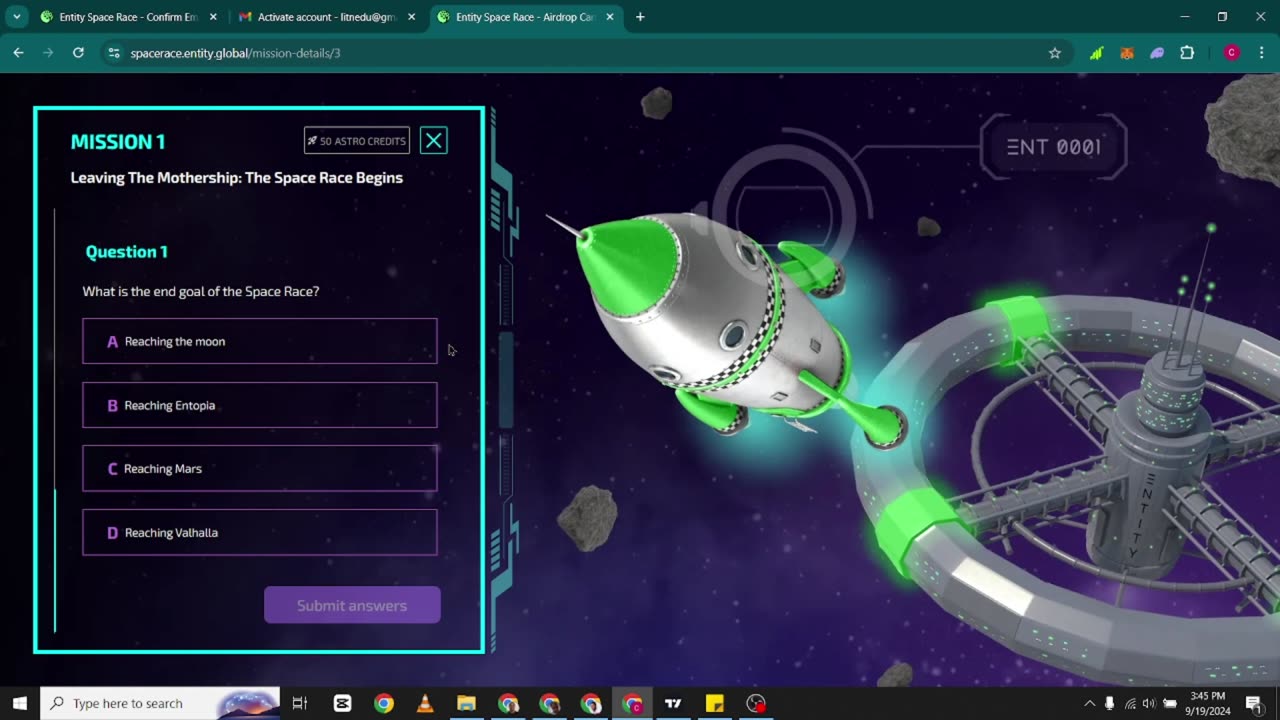Click the Submit answers button

[352, 605]
